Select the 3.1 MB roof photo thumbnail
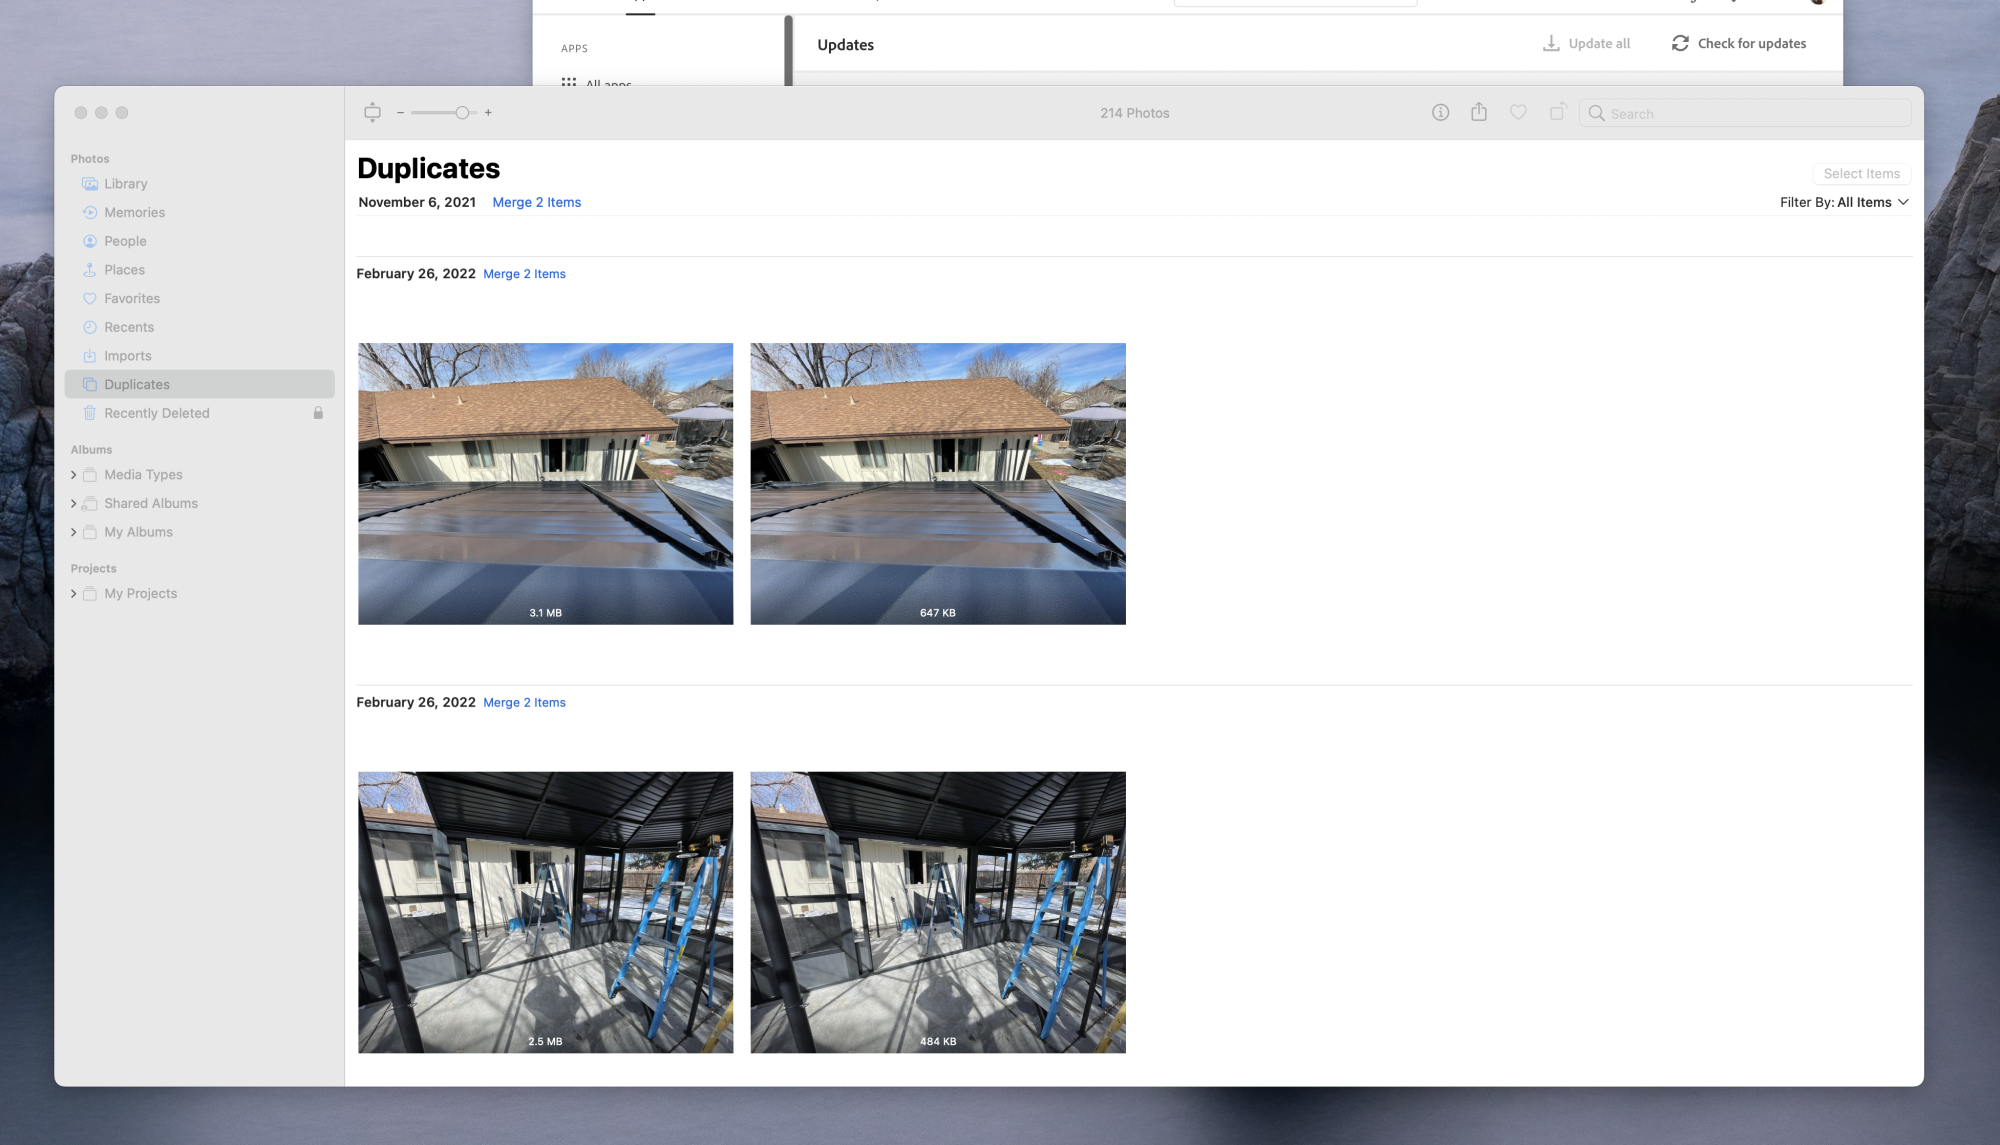This screenshot has height=1145, width=2000. pyautogui.click(x=545, y=484)
